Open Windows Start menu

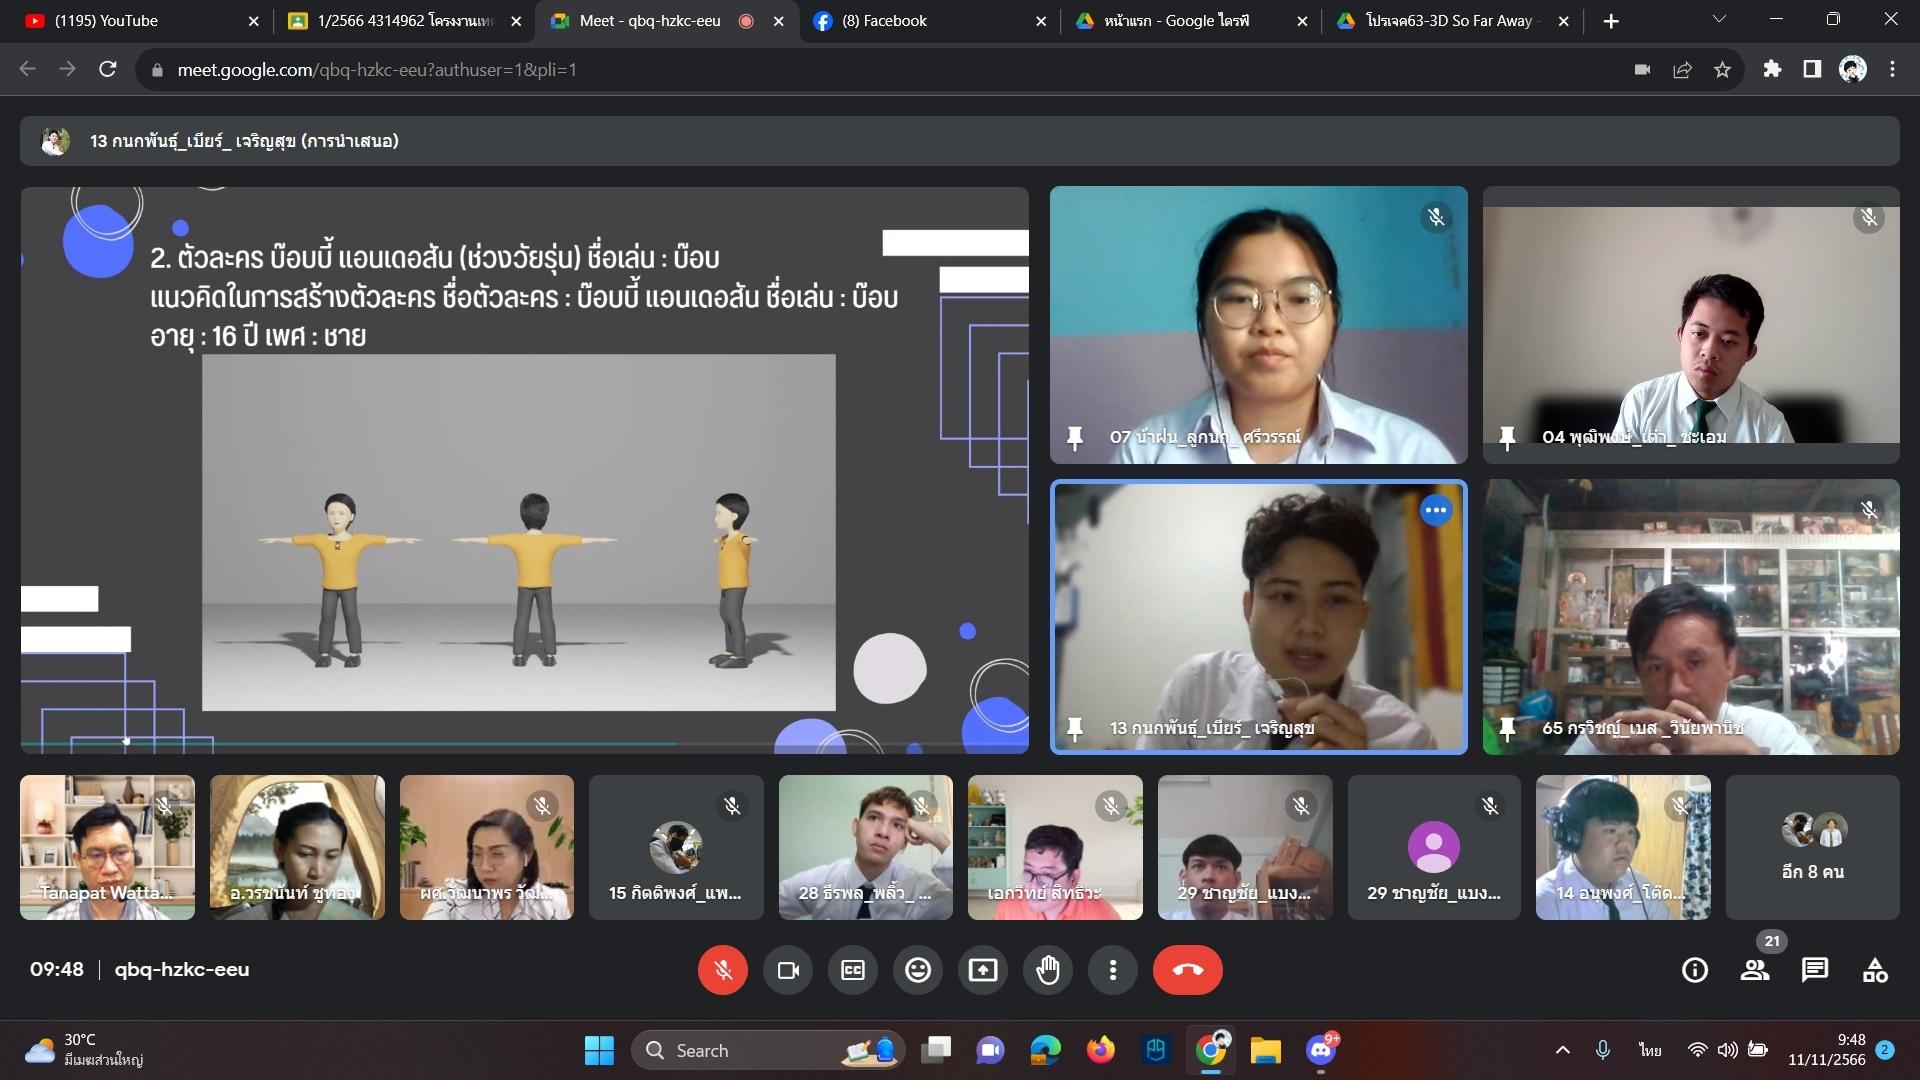599,1050
